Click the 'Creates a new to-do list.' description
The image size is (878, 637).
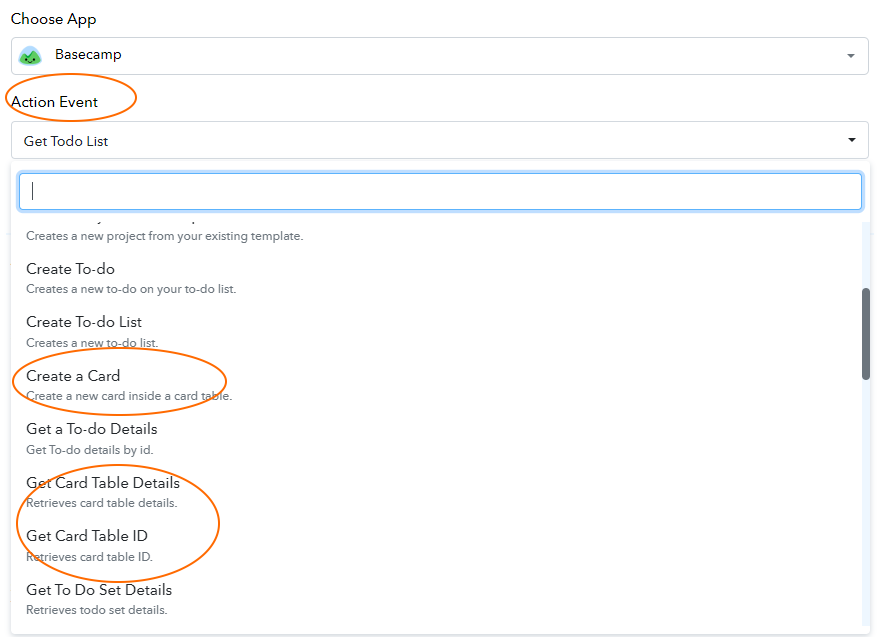(92, 343)
